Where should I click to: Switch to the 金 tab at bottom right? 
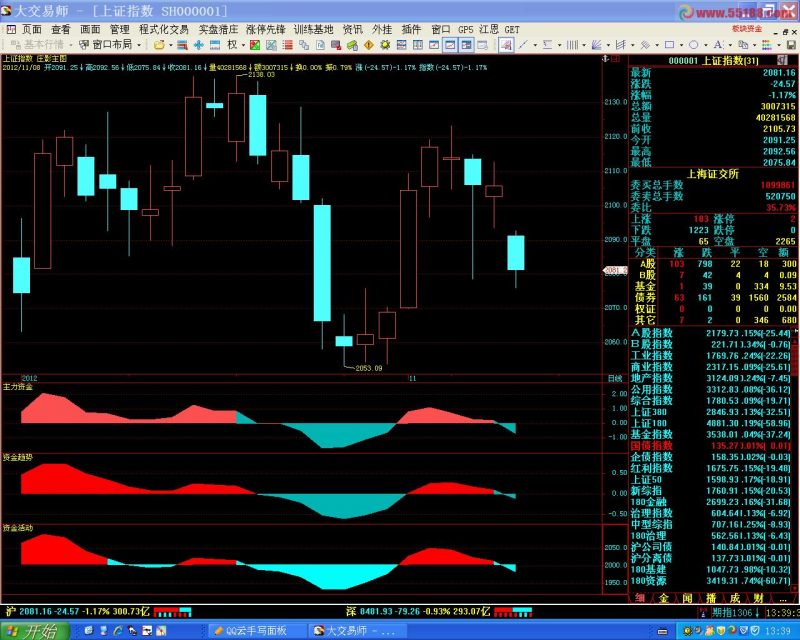coord(663,598)
